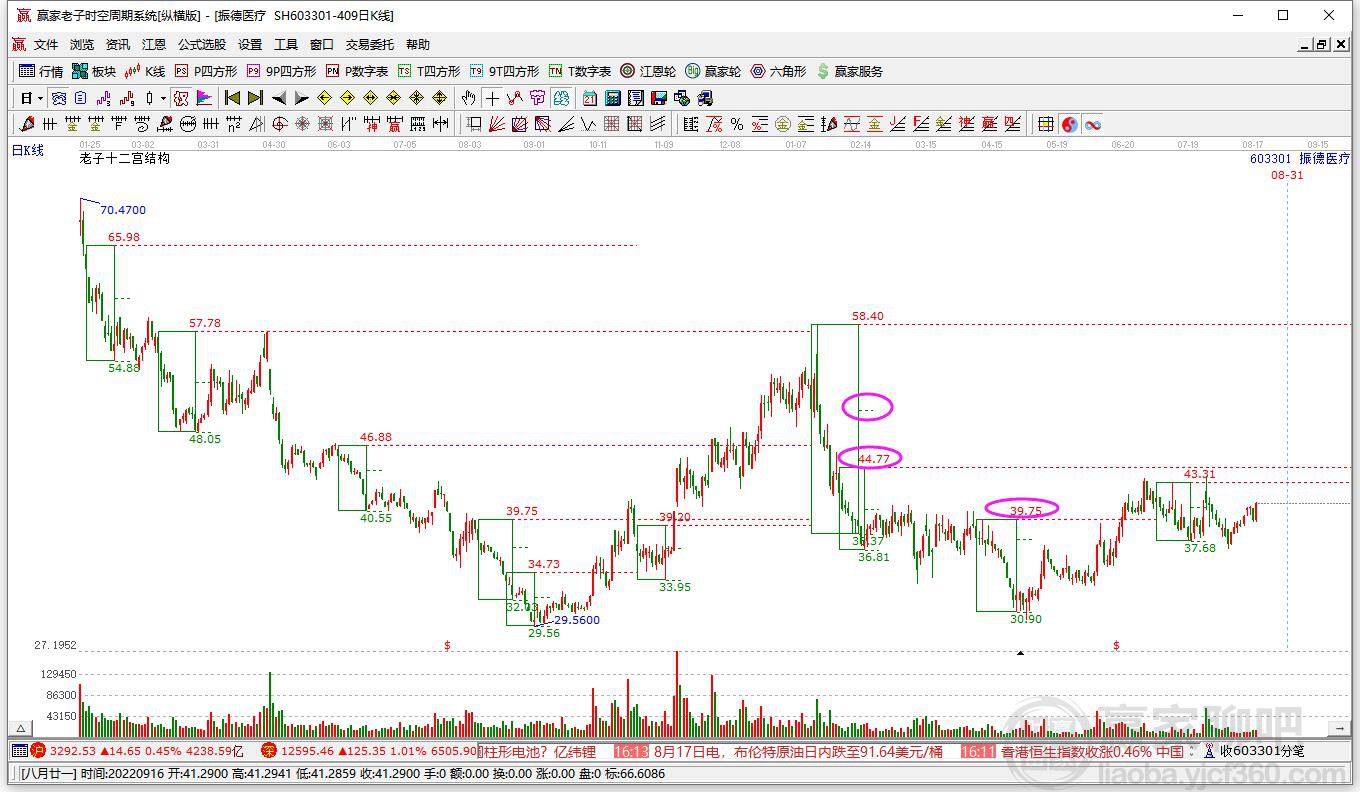This screenshot has height=792, width=1360.
Task: Click yellow diamond left-arrow shift icon
Action: (x=324, y=98)
